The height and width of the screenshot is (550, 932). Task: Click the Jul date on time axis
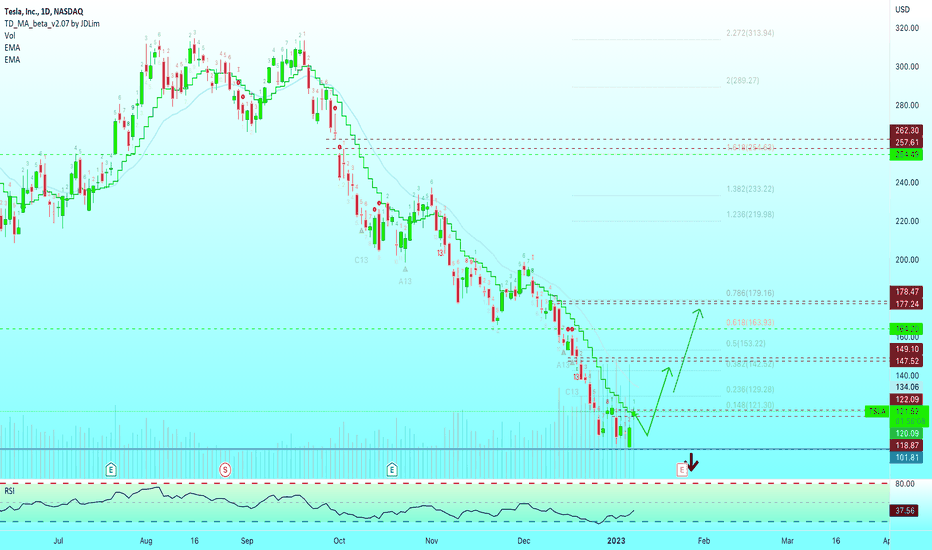(x=58, y=541)
